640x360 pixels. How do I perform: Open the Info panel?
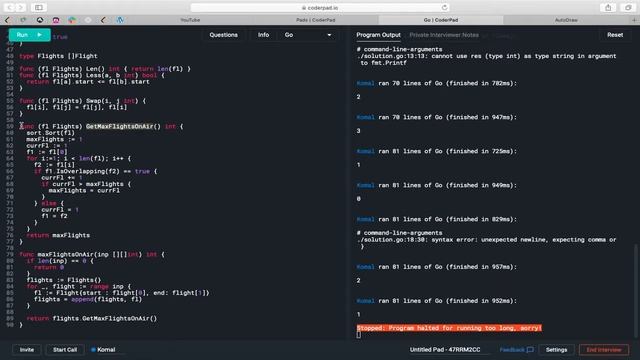tap(263, 35)
